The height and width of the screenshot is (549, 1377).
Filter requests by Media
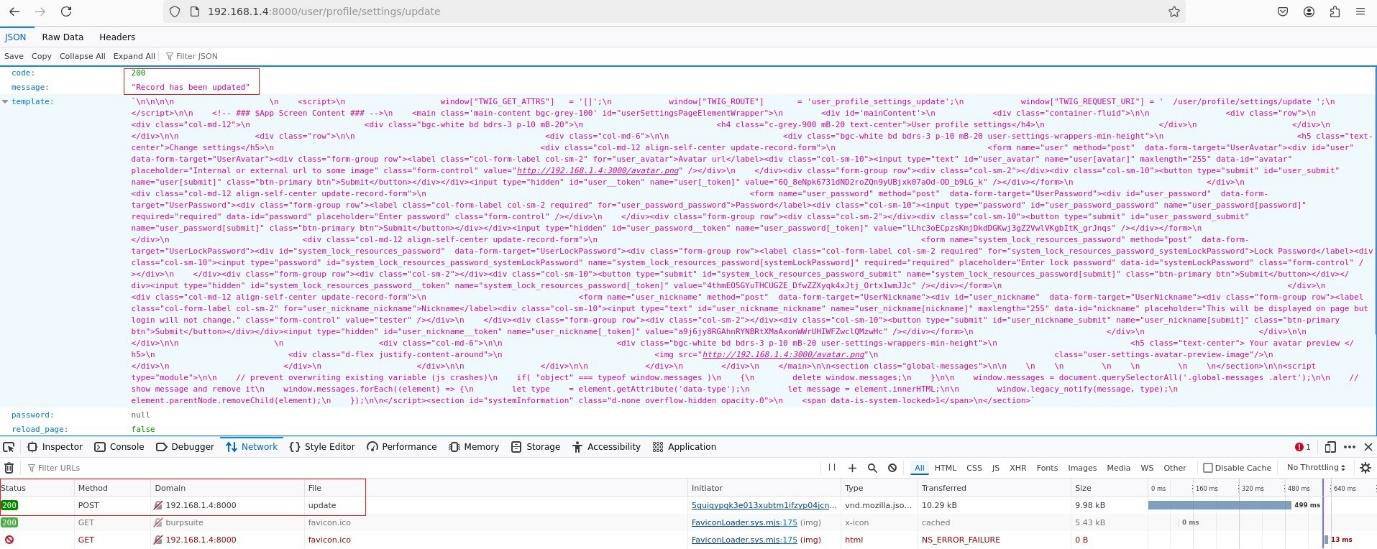point(1119,468)
